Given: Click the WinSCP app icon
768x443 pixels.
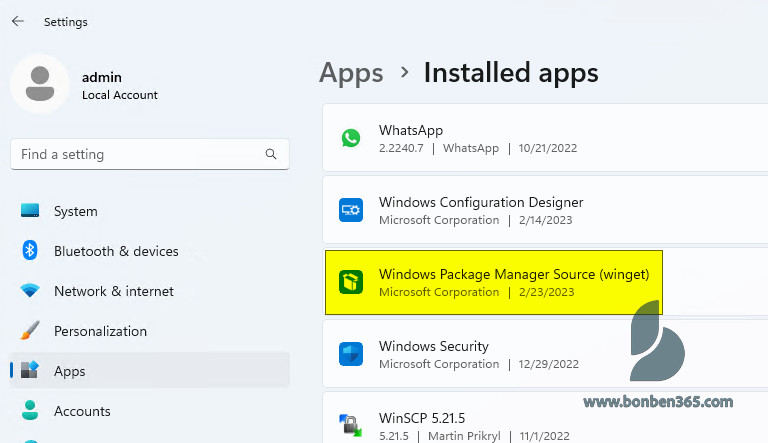Looking at the screenshot, I should point(351,425).
